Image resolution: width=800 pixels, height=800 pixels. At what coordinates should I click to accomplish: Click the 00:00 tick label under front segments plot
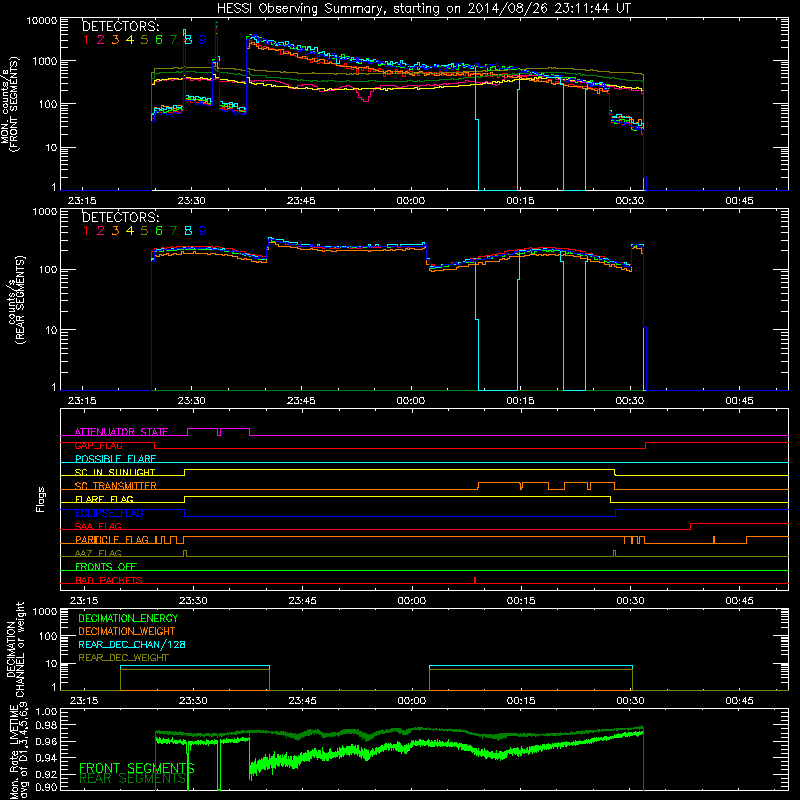coord(411,201)
